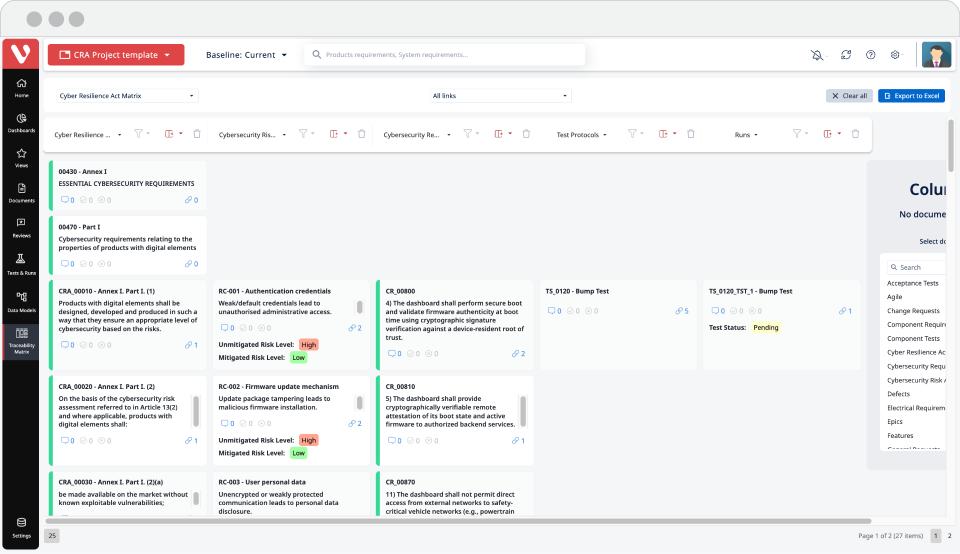Screen dimensions: 960x554
Task: Open red field-display menu for Runs column
Action: 831,133
